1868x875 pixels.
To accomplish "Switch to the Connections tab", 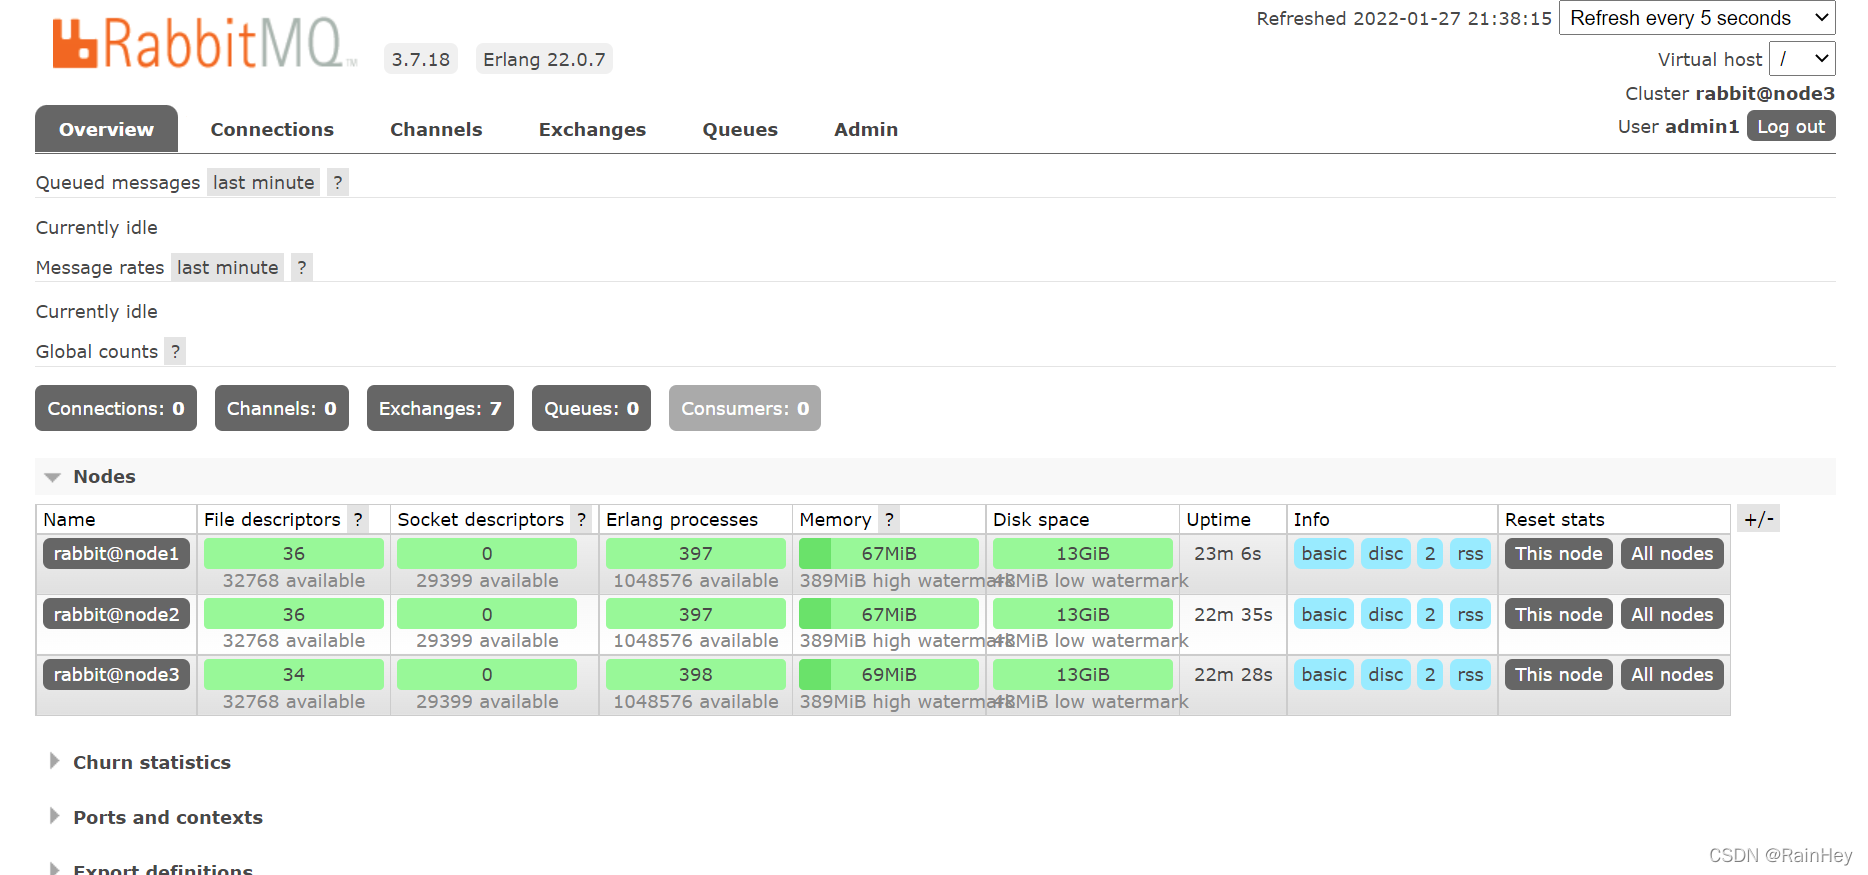I will (x=272, y=129).
